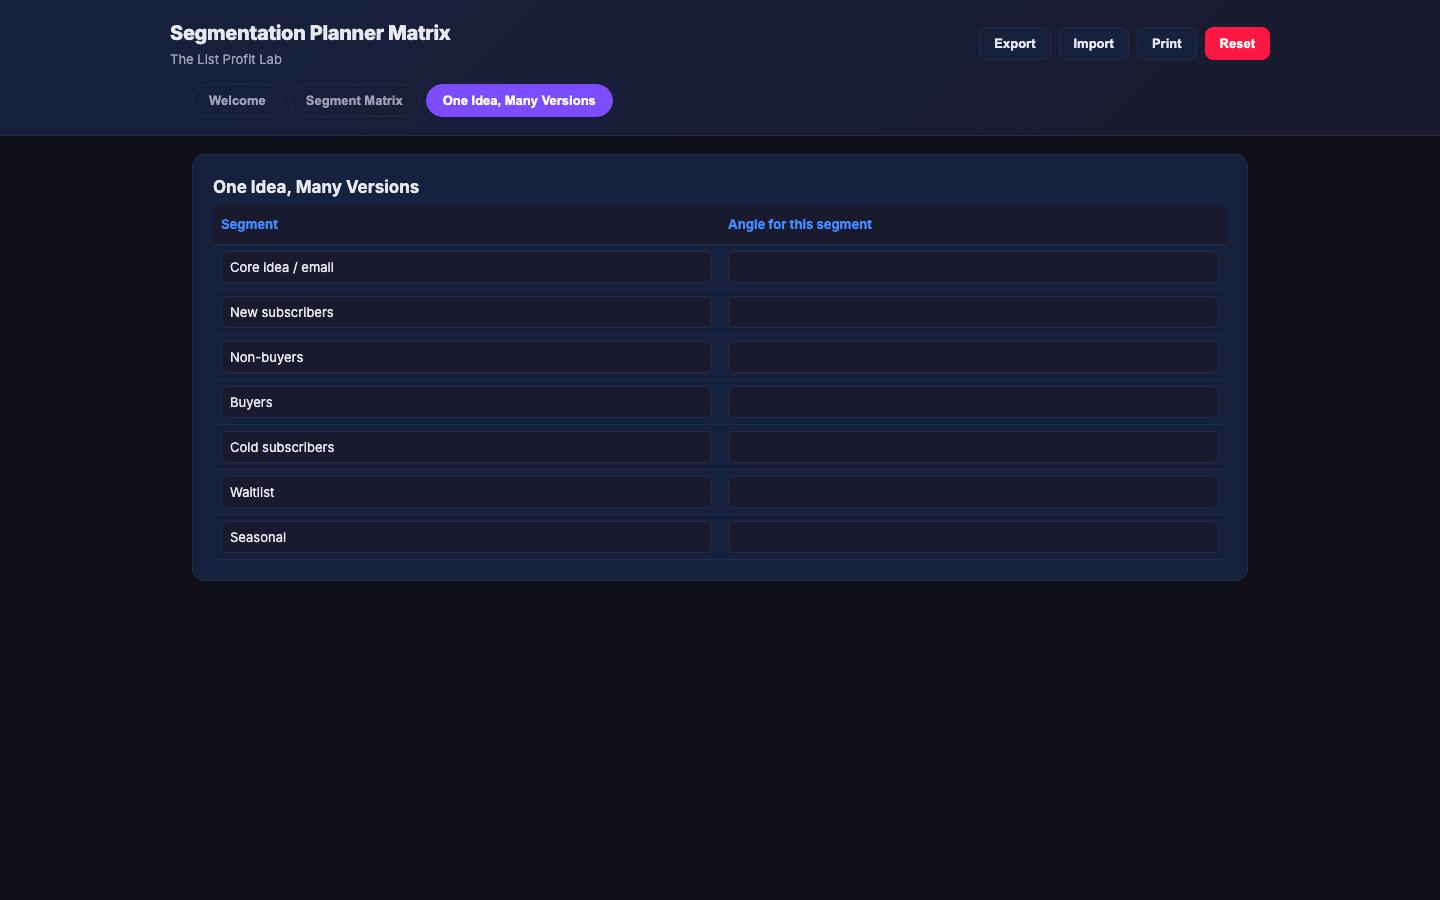Focus the angle field for Seasonal
This screenshot has height=900, width=1440.
click(973, 537)
